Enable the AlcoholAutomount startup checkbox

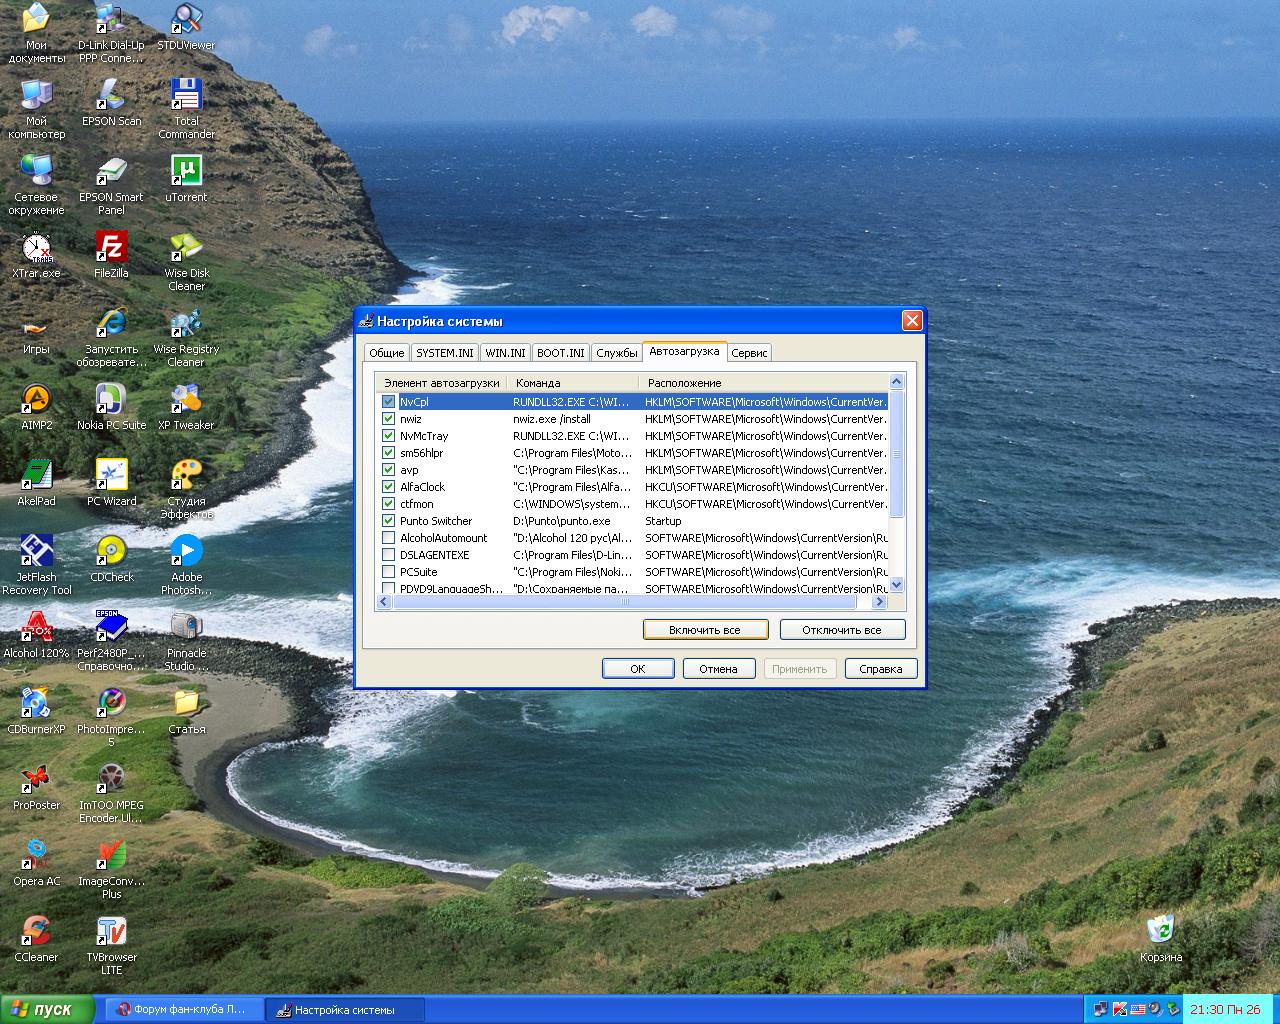point(388,538)
